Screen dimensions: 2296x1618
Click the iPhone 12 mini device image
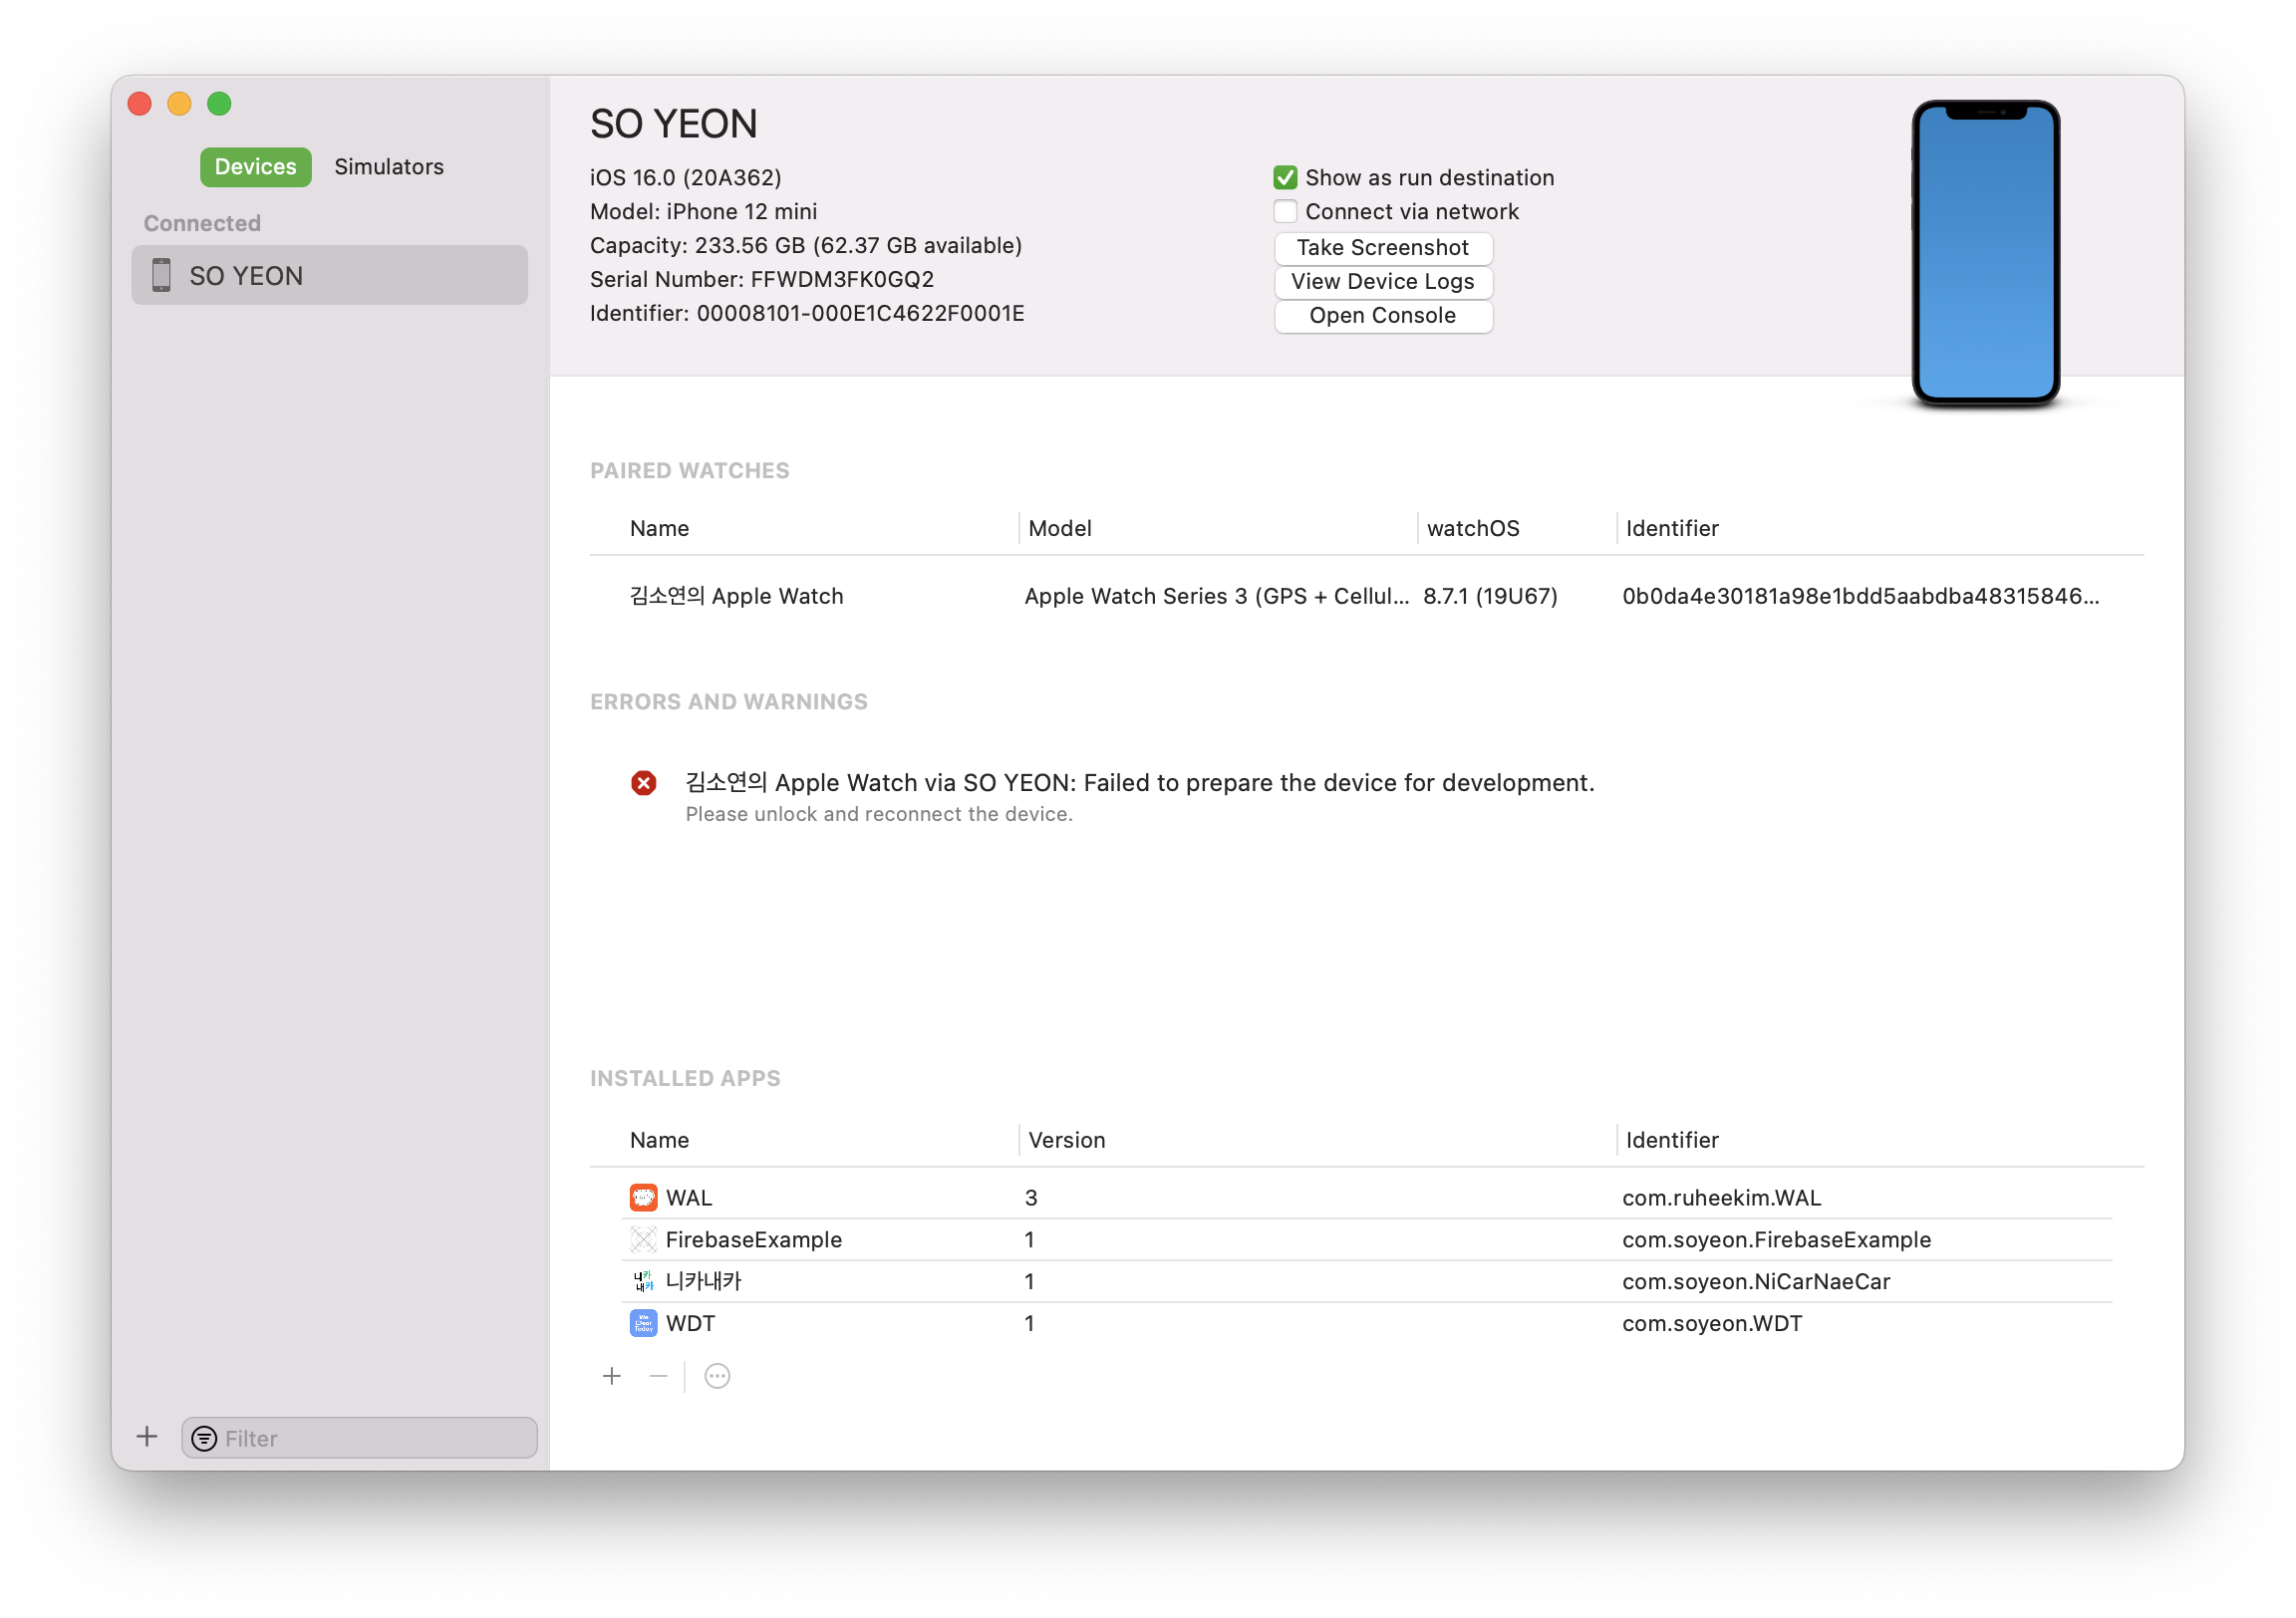(x=1984, y=253)
